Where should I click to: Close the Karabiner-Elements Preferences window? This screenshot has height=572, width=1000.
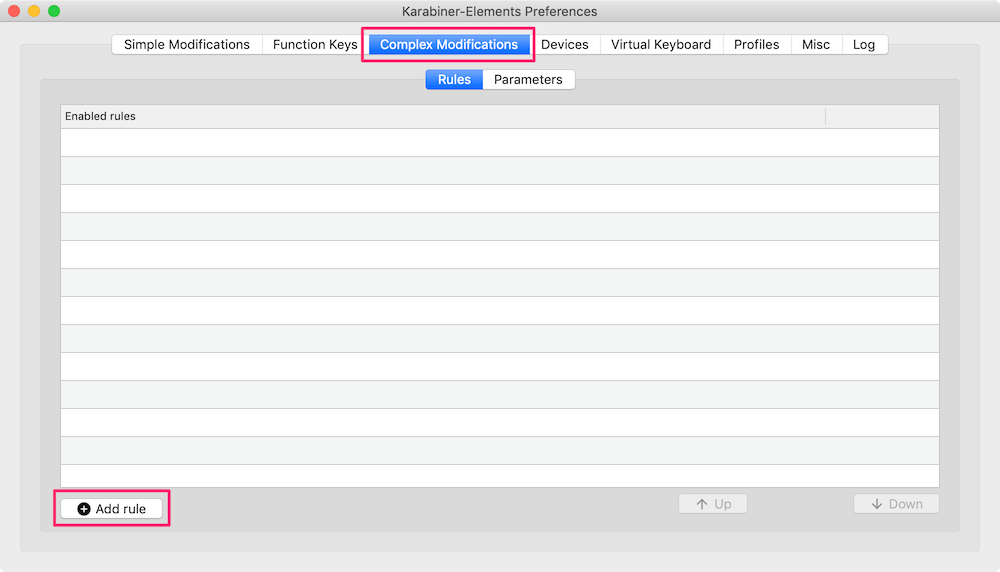pyautogui.click(x=14, y=11)
